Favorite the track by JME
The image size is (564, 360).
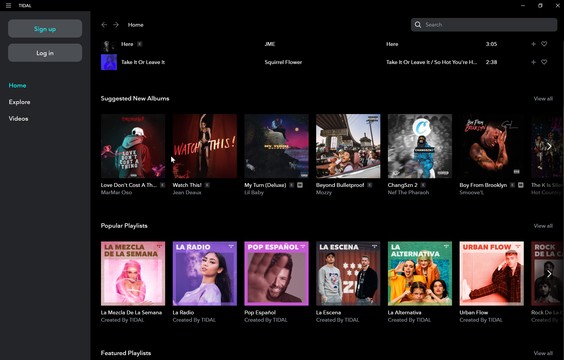click(x=544, y=44)
